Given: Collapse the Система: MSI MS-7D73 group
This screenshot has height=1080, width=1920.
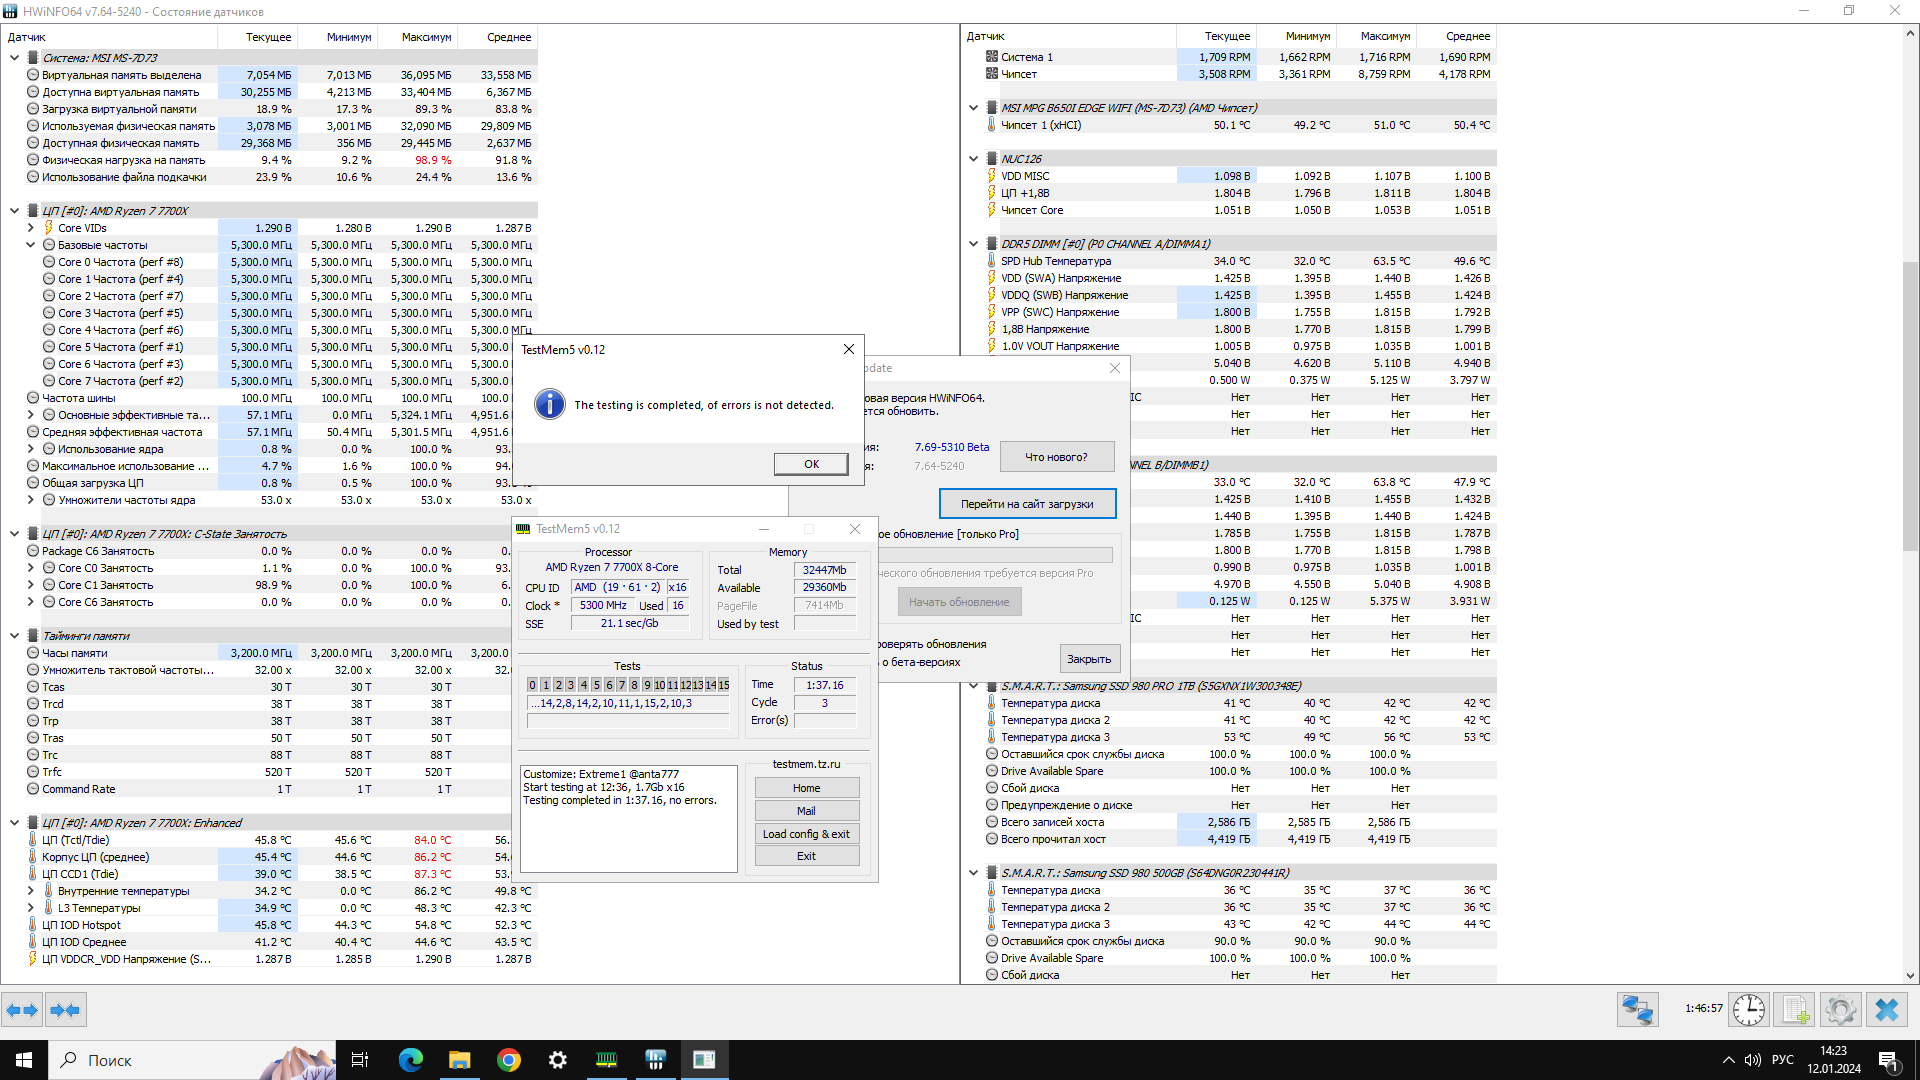Looking at the screenshot, I should click(x=14, y=58).
